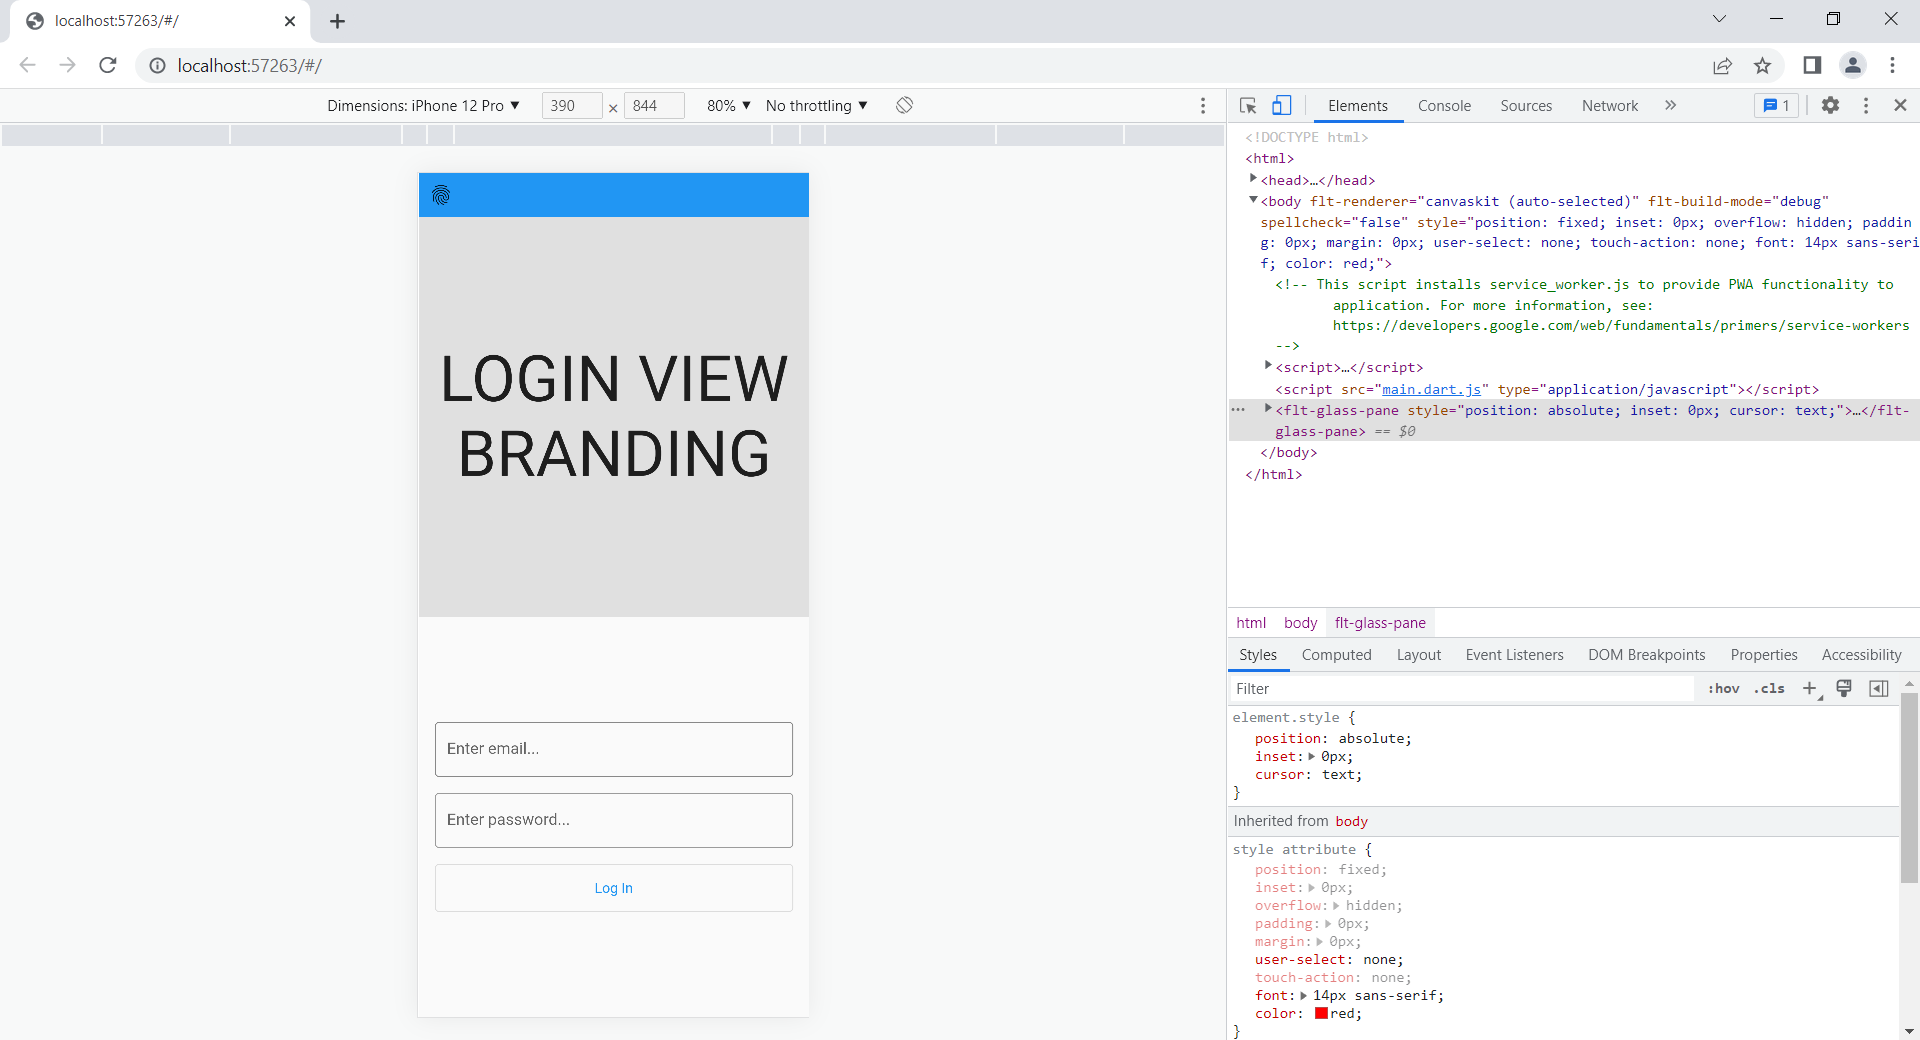Open the Chrome profile avatar
Screen dimensions: 1920x1040
(1853, 65)
